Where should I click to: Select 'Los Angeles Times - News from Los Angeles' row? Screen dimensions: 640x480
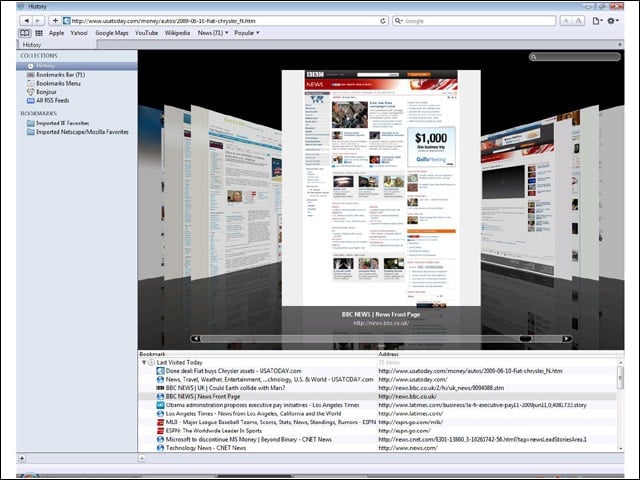pyautogui.click(x=377, y=414)
